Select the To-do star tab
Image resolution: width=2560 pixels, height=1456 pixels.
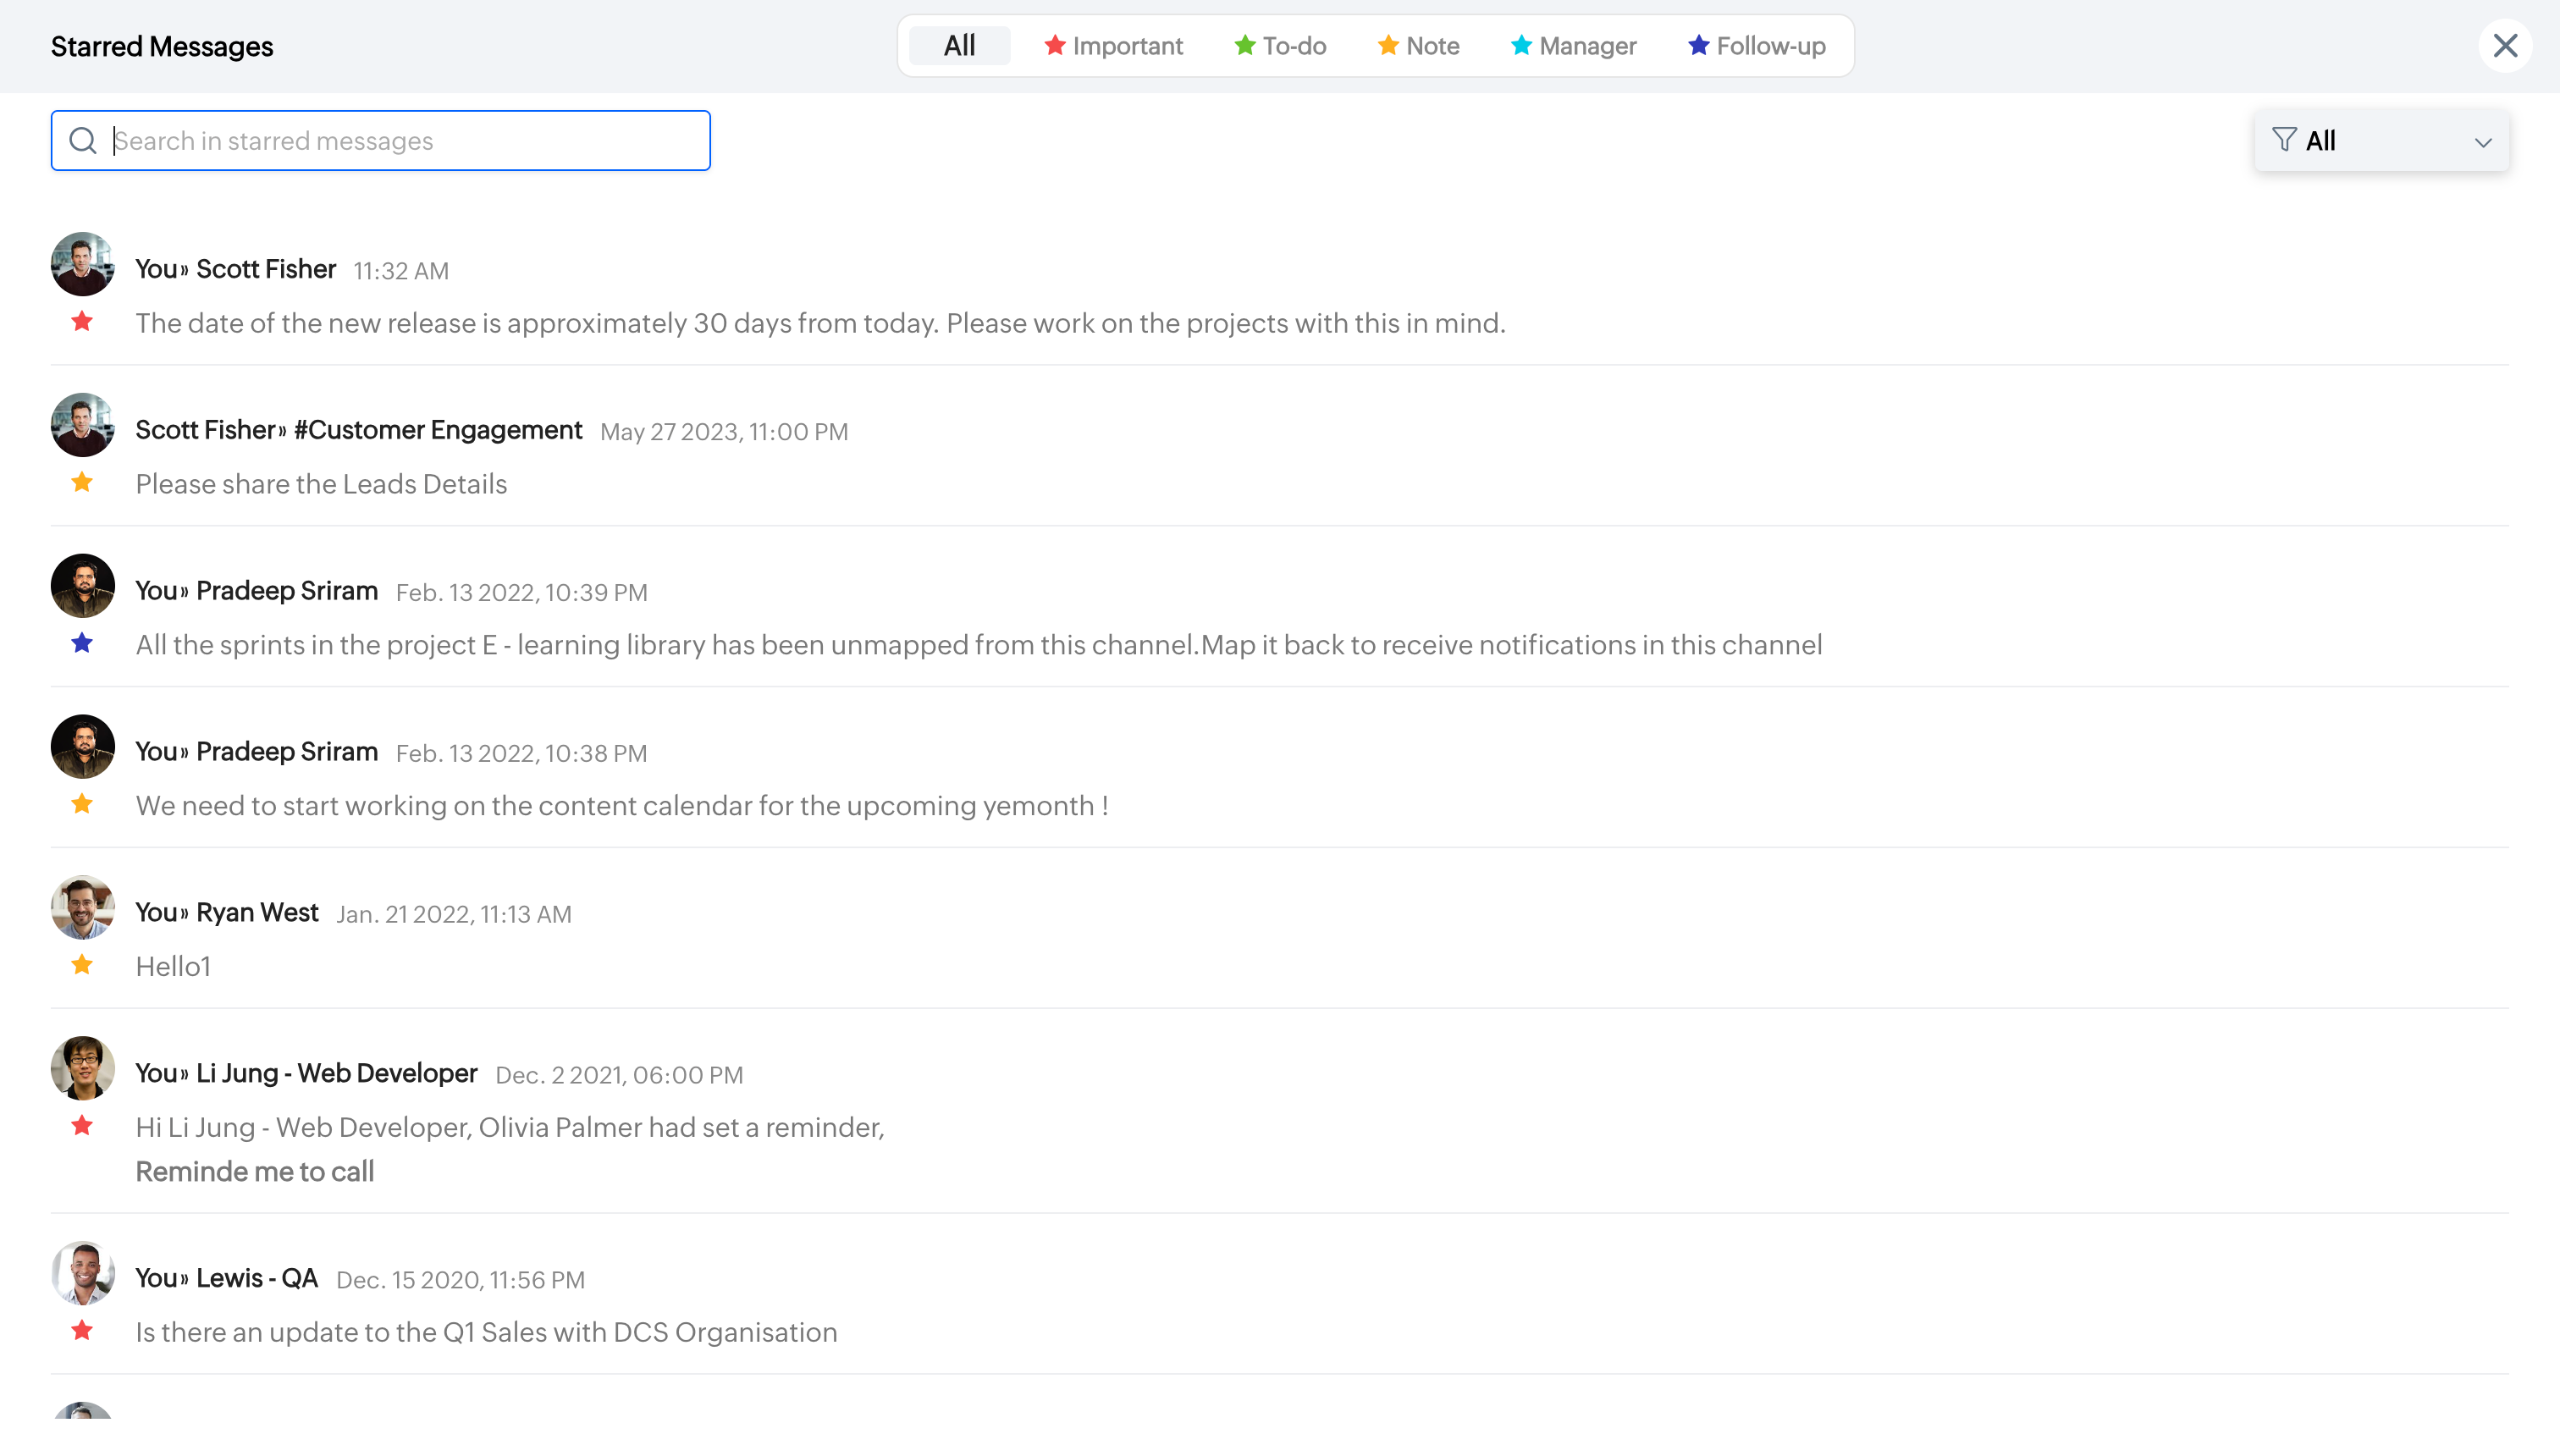(1280, 46)
